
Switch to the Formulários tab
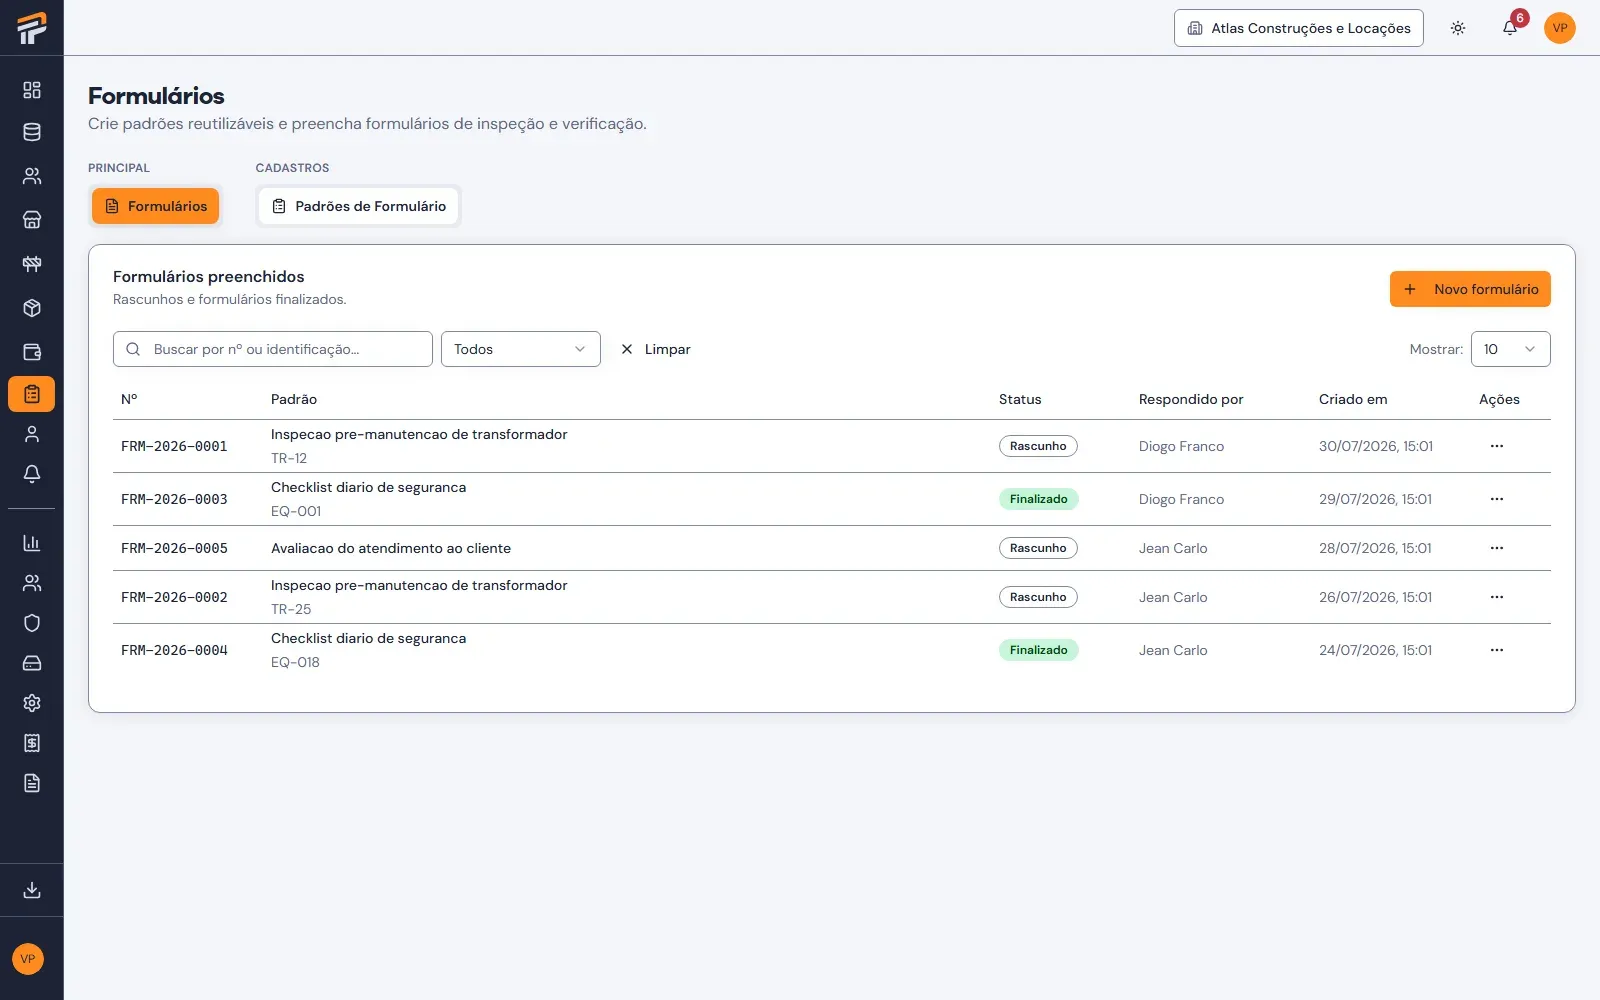coord(156,206)
